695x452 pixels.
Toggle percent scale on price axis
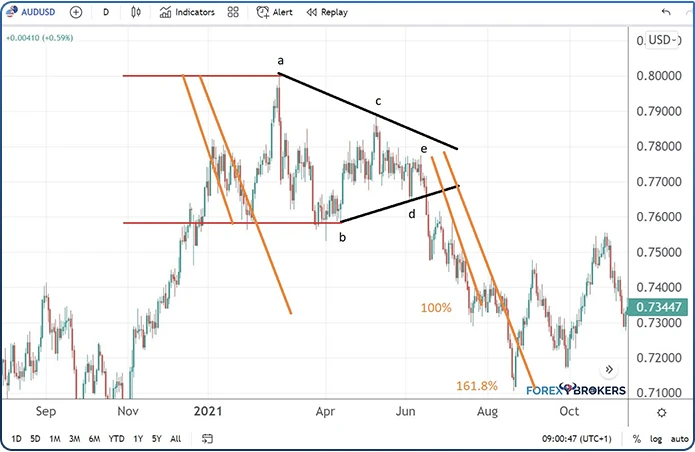click(636, 438)
